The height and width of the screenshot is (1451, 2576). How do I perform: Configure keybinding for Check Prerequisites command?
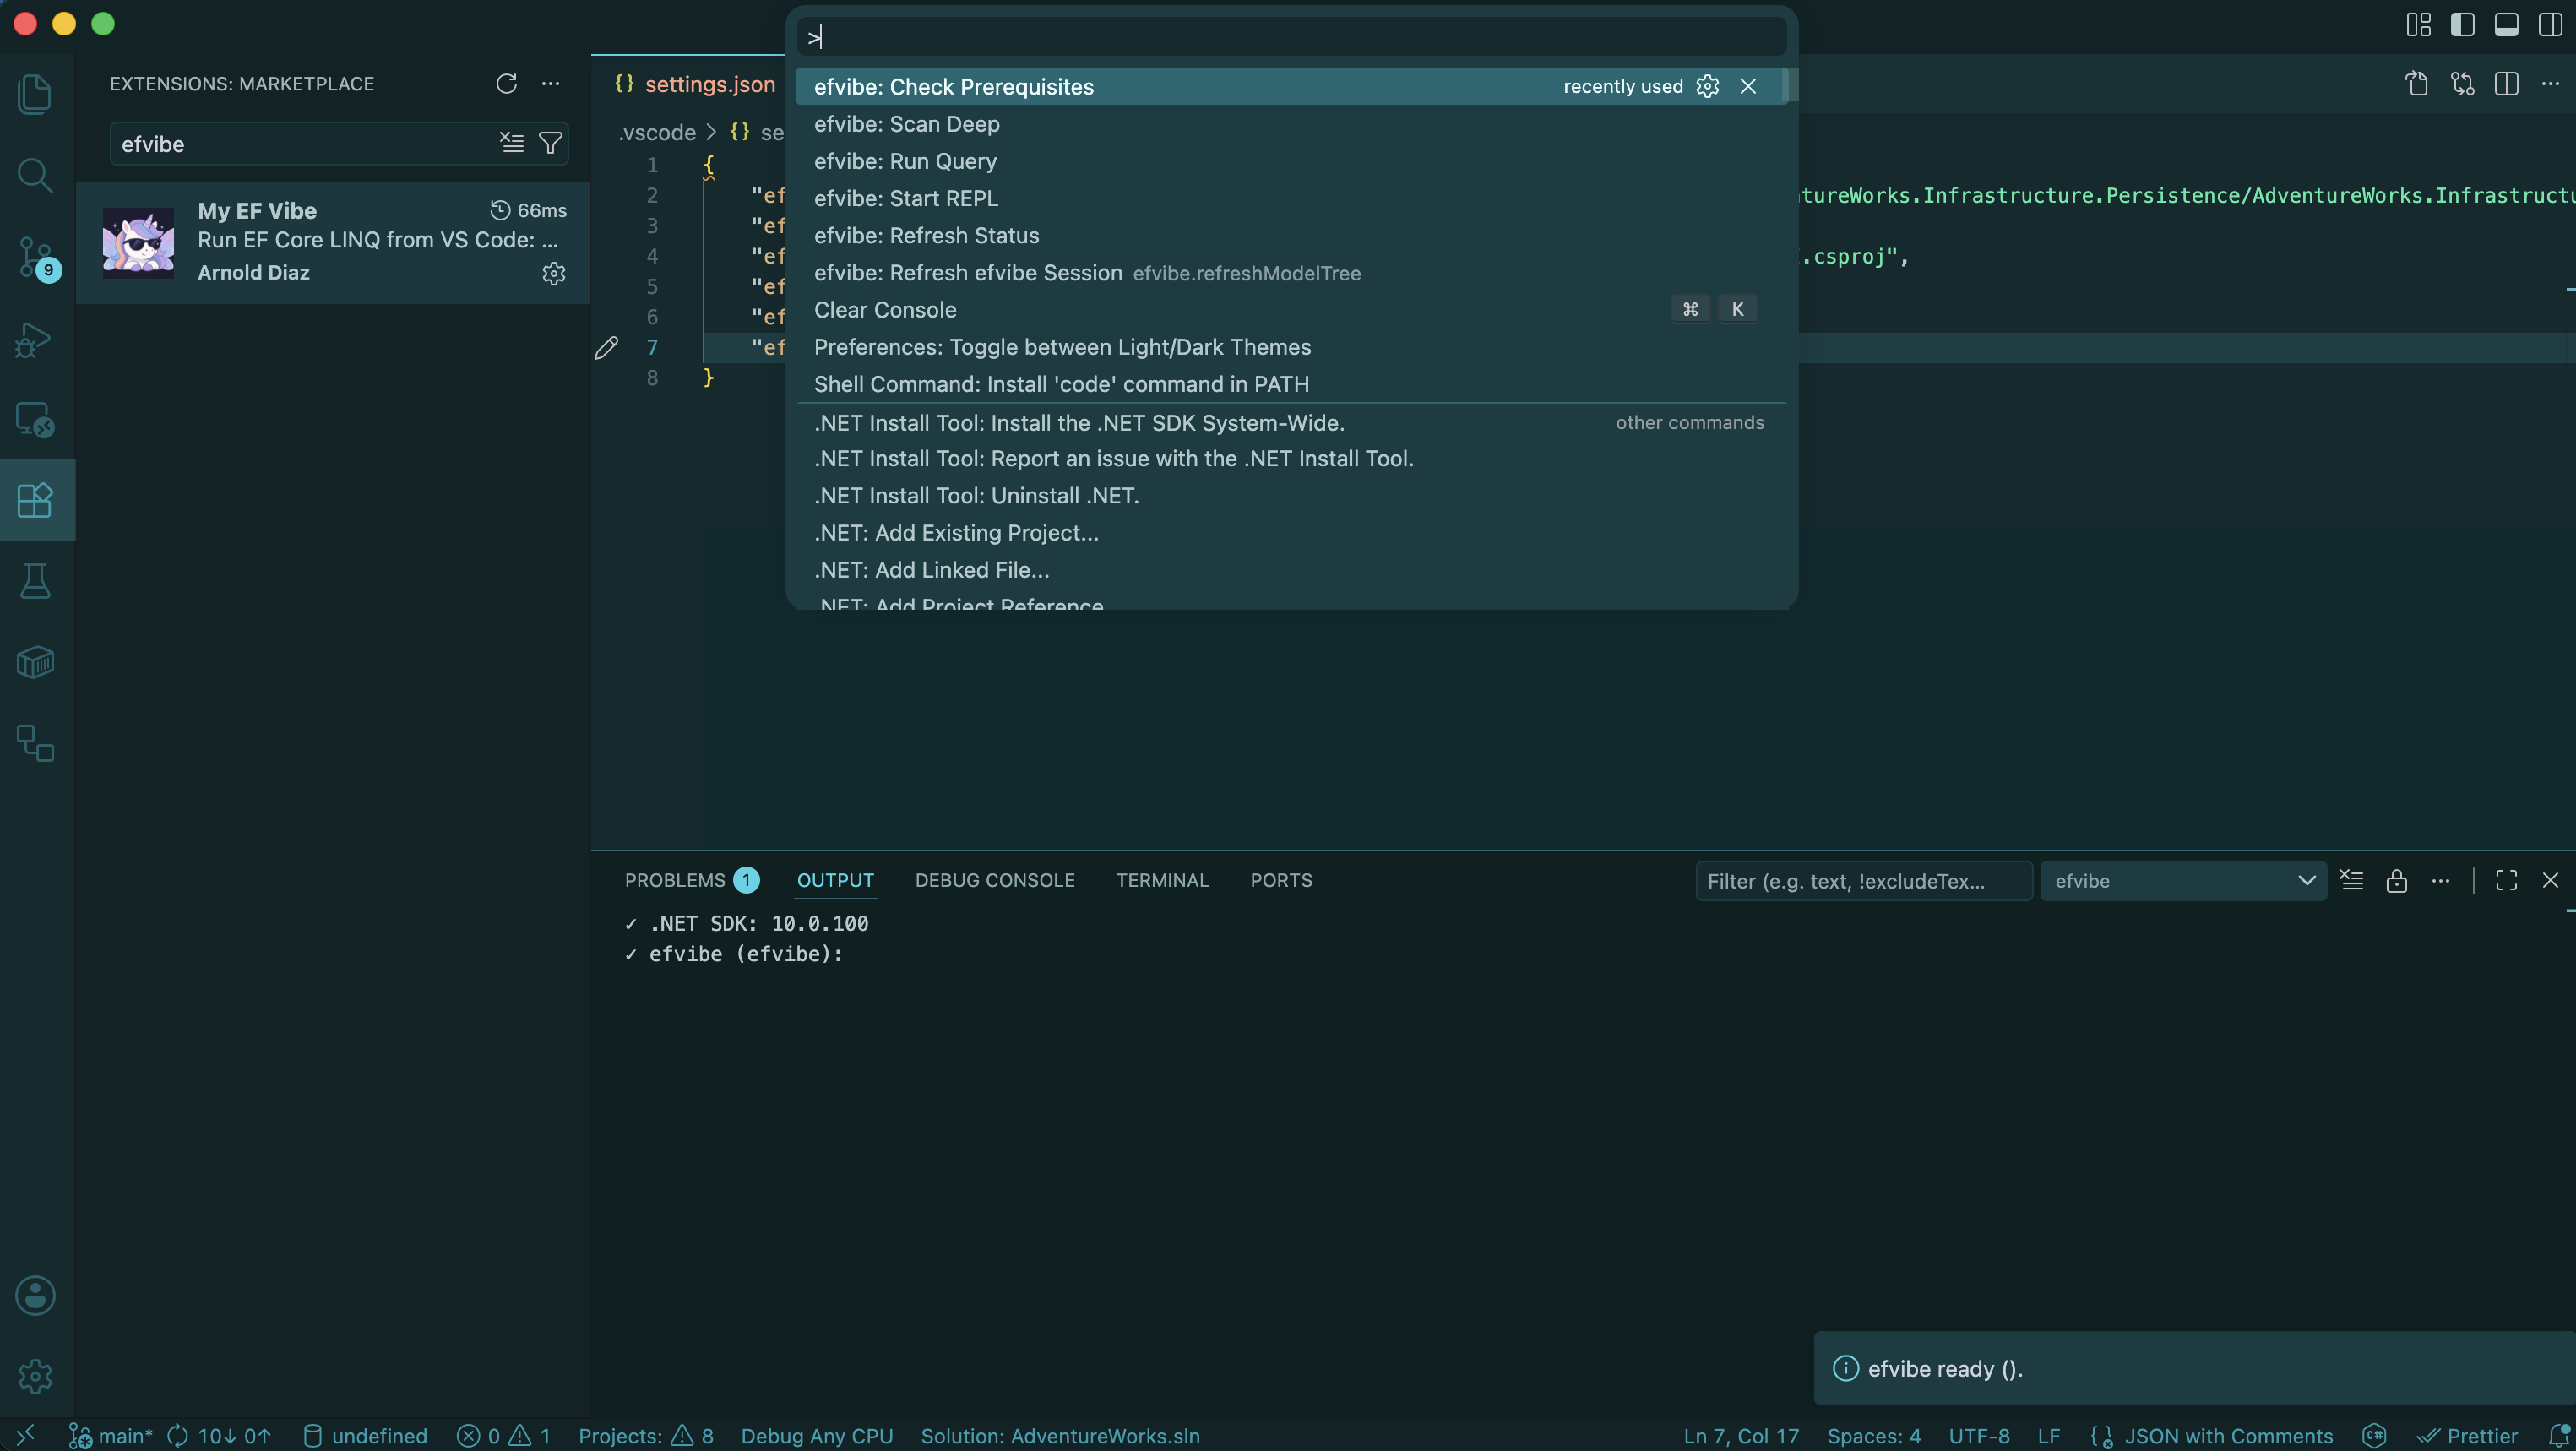pyautogui.click(x=1708, y=86)
